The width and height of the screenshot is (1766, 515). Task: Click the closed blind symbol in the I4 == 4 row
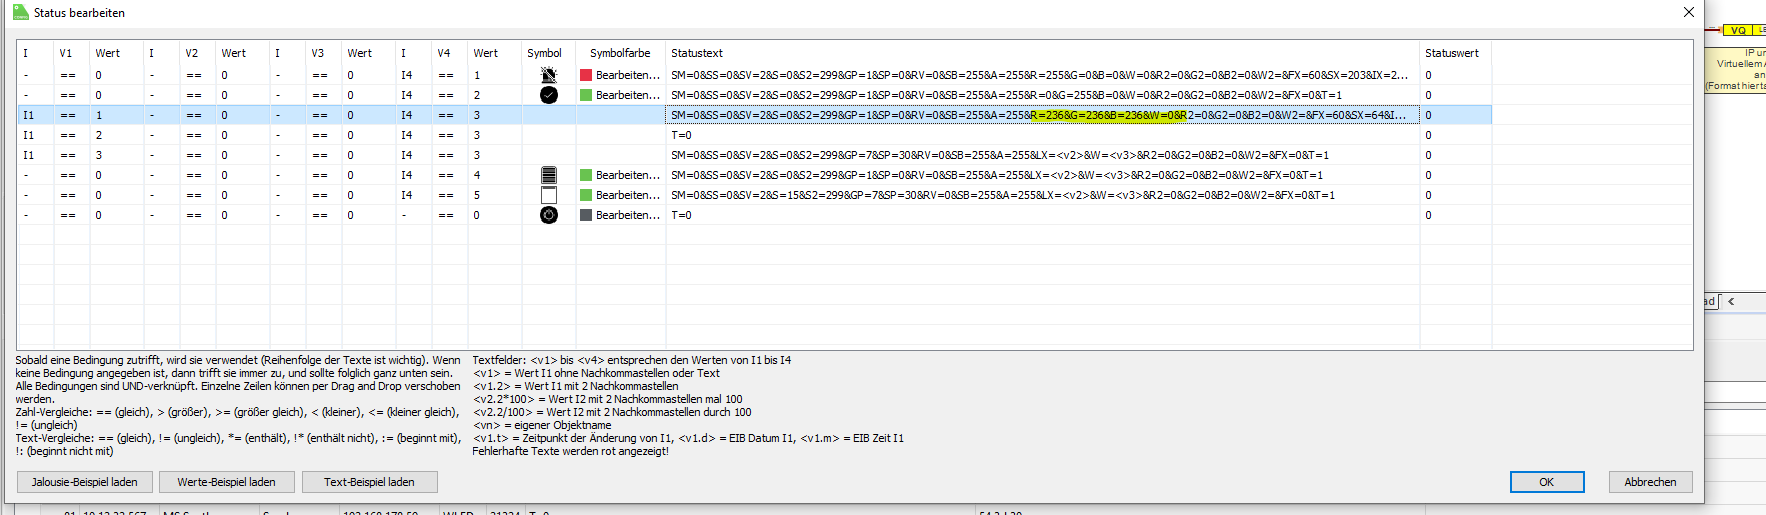tap(549, 175)
